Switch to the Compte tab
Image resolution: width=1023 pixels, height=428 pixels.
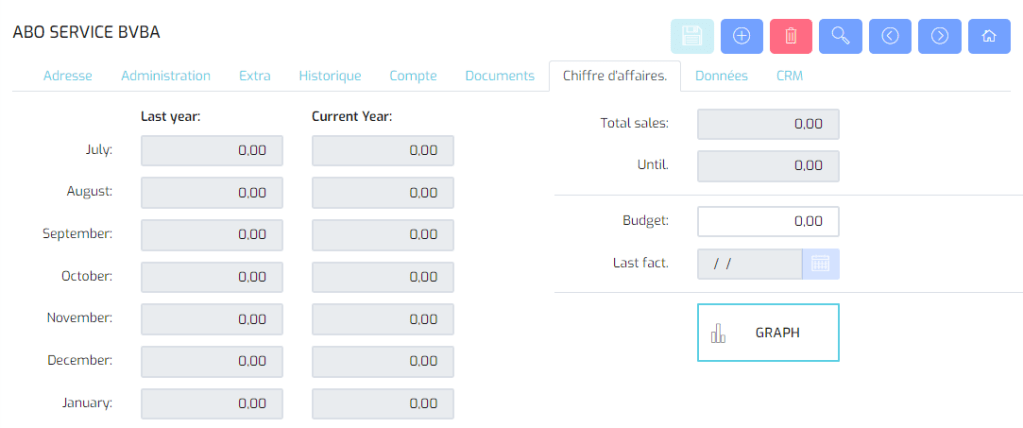[x=413, y=76]
